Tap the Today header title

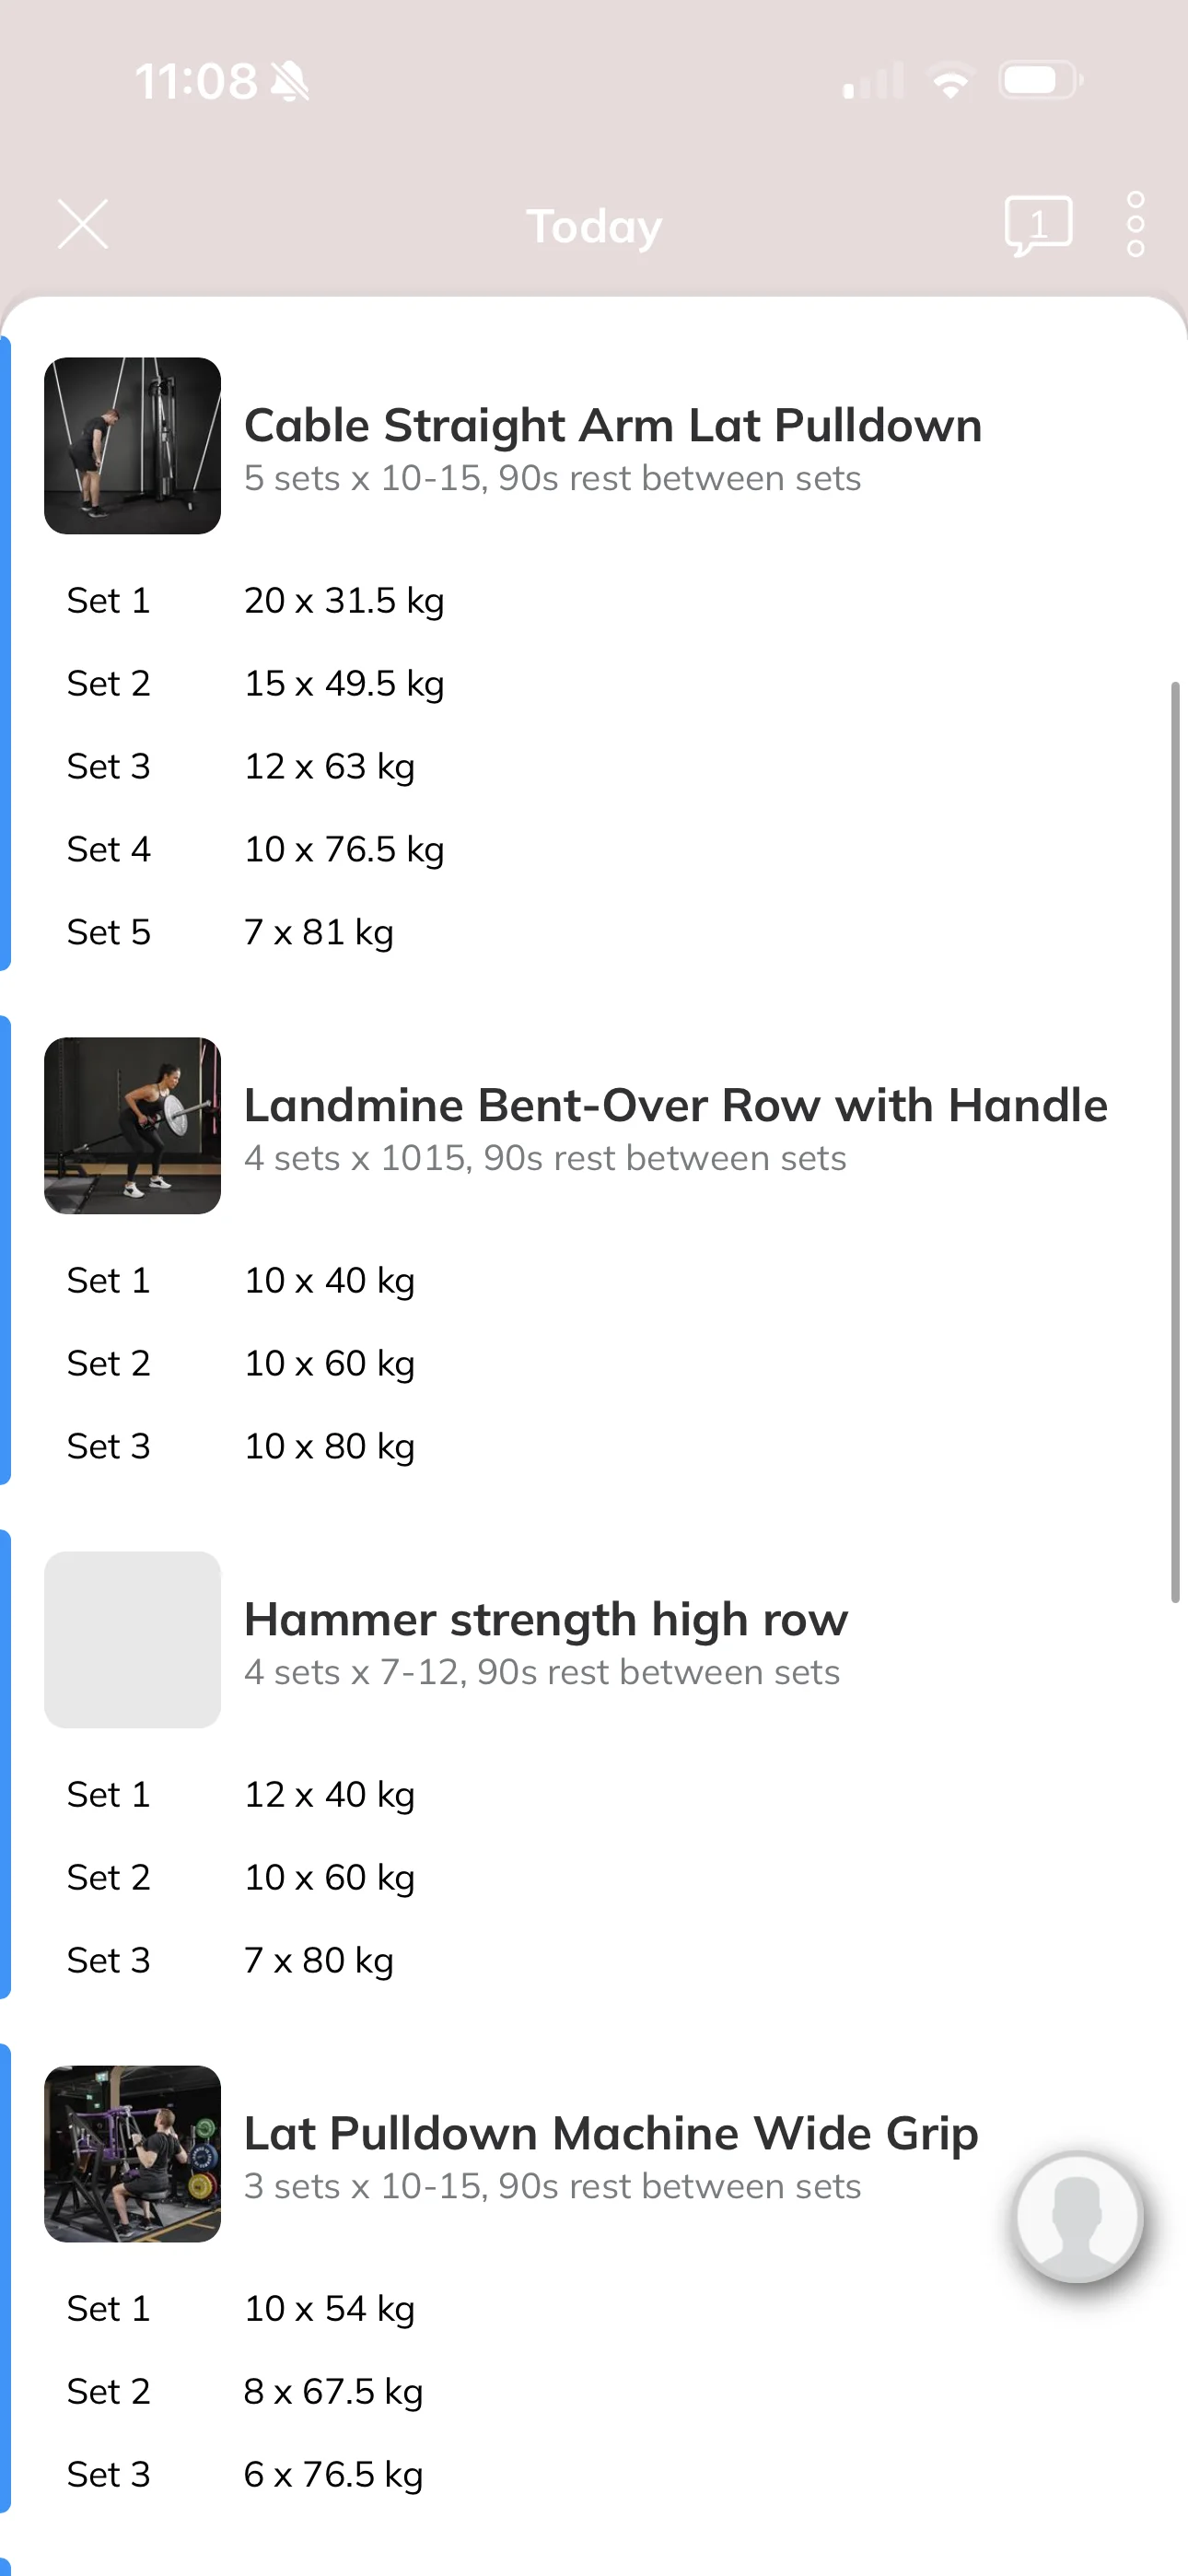pyautogui.click(x=594, y=226)
